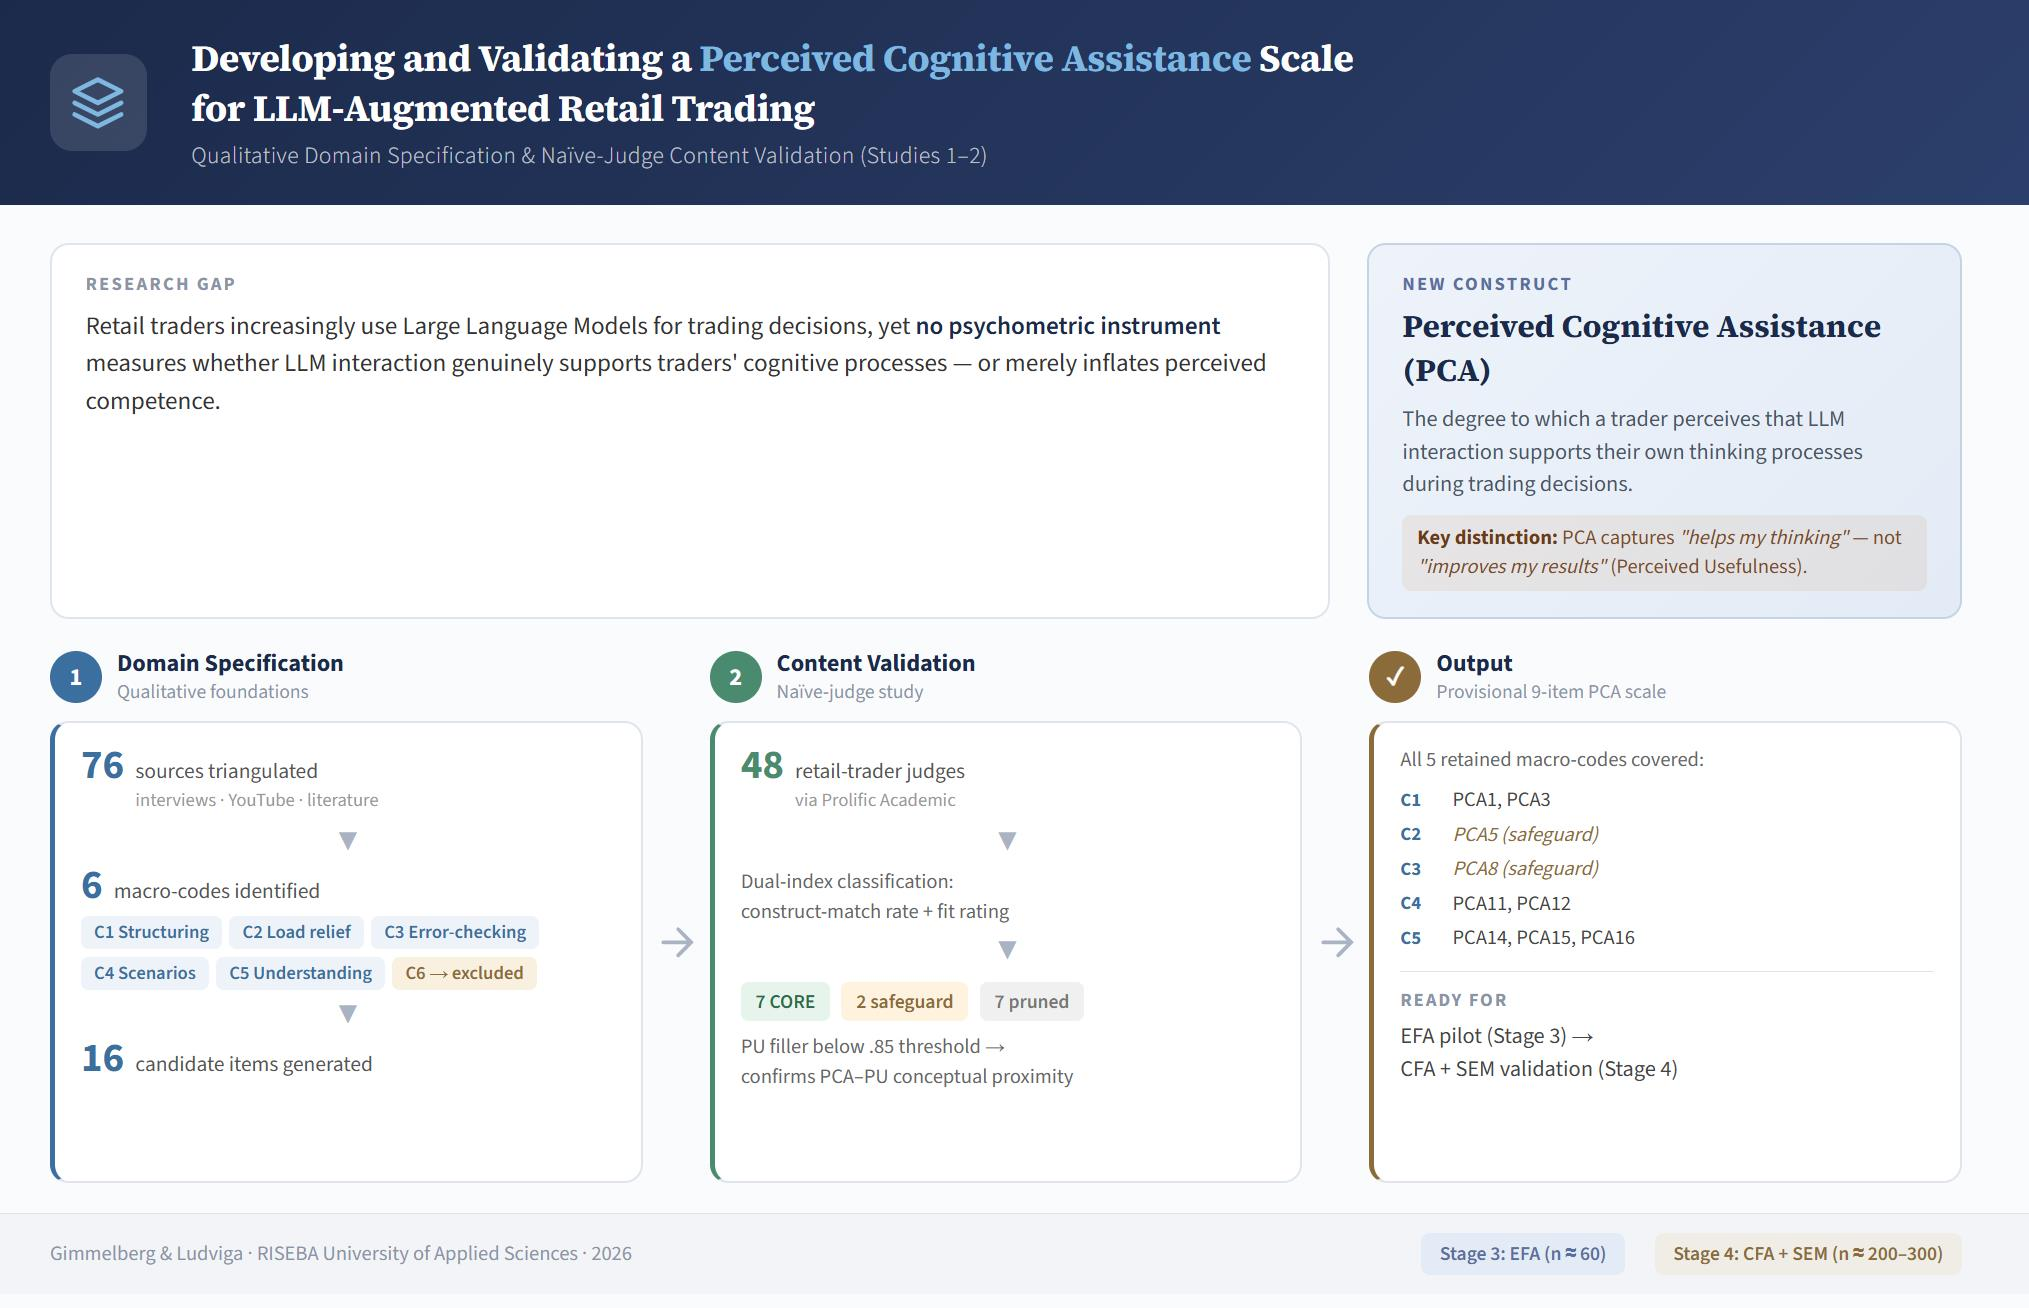This screenshot has height=1308, width=2029.
Task: Click Perceived Cognitive Assistance title highlight
Action: point(974,59)
